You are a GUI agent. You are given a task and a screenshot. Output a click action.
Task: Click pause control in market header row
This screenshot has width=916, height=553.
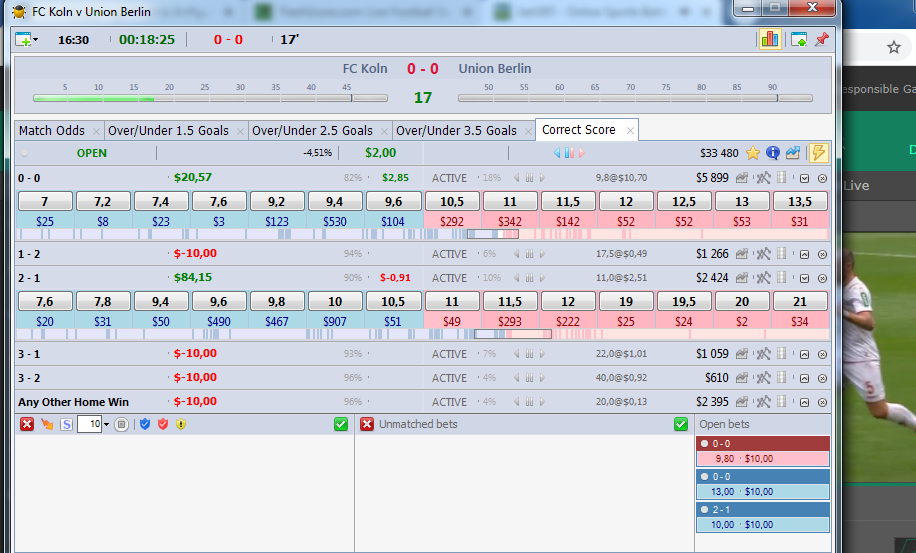[569, 153]
